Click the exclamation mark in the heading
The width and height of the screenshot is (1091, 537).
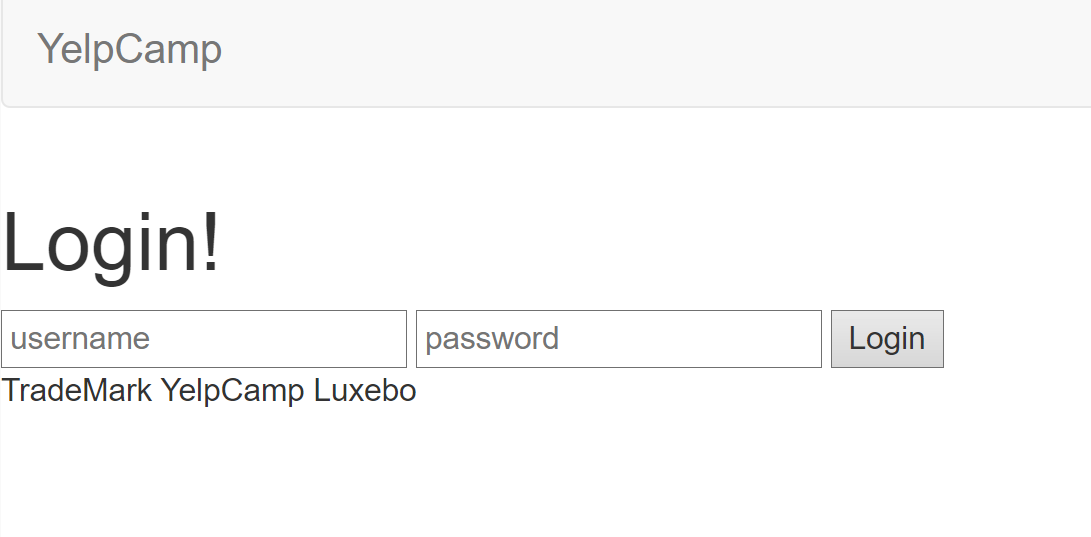210,244
